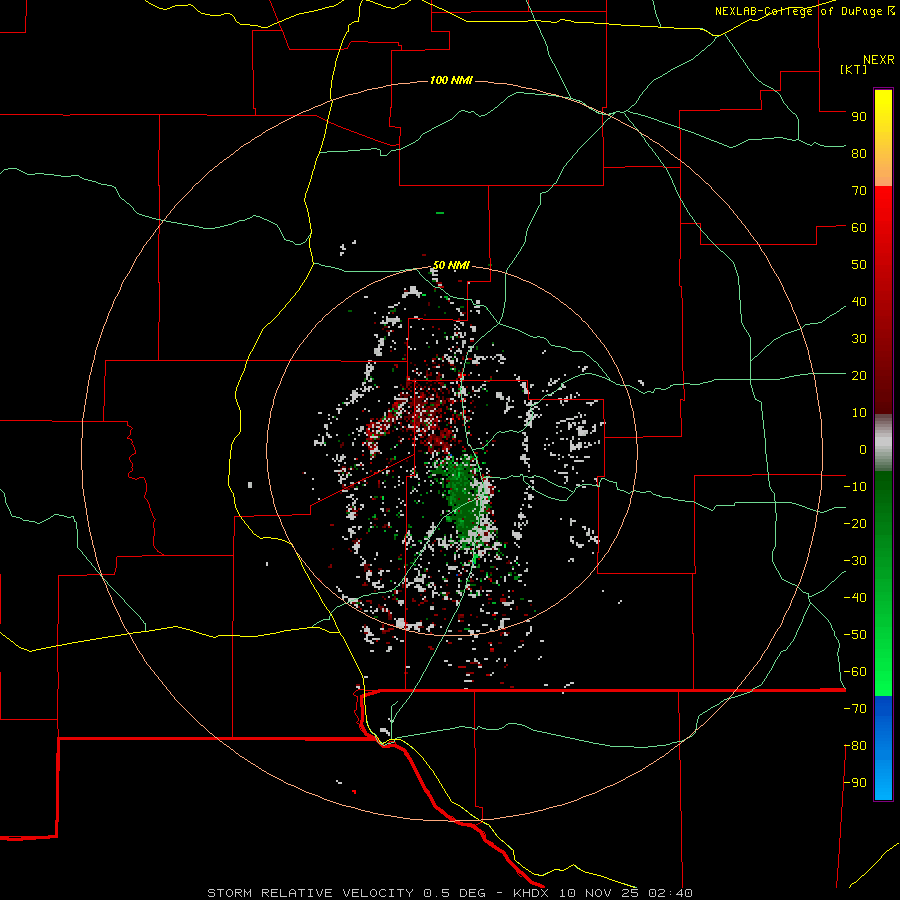
Task: Click the 20 value on velocity scale
Action: coord(859,375)
